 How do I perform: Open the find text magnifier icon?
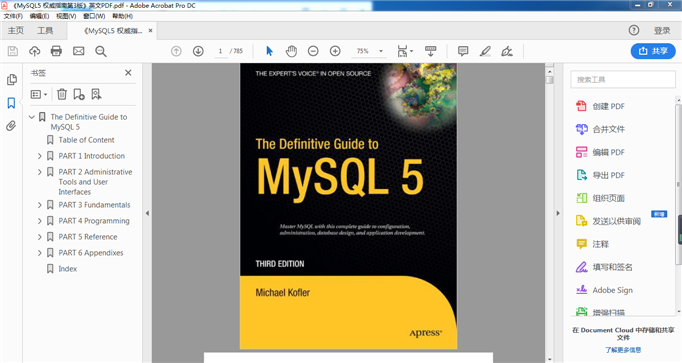[x=100, y=51]
